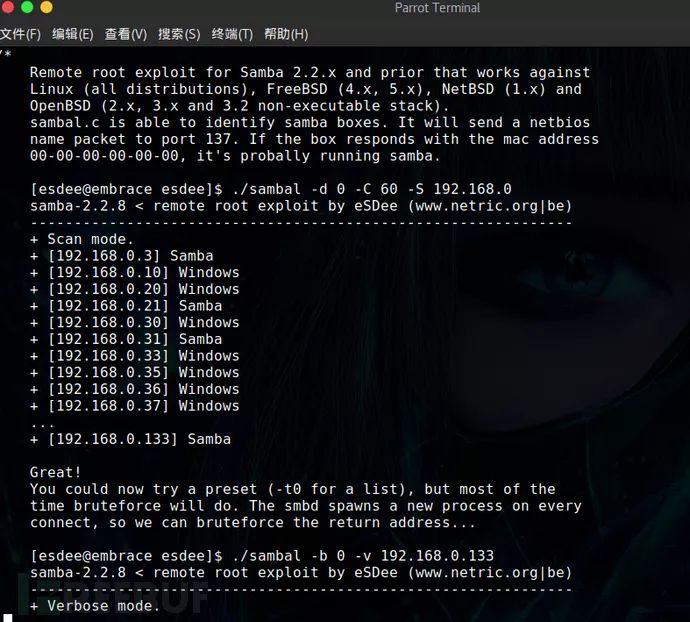Viewport: 690px width, 622px height.
Task: Click the command './sambal -b 0 -v 192.168.0.133'
Action: (x=363, y=556)
